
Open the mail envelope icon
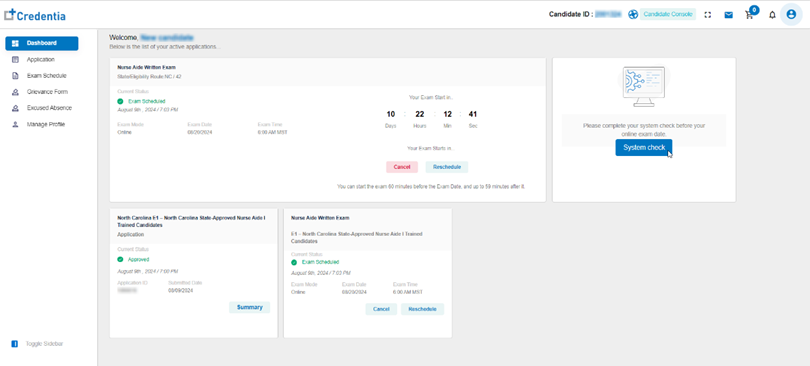pos(728,15)
